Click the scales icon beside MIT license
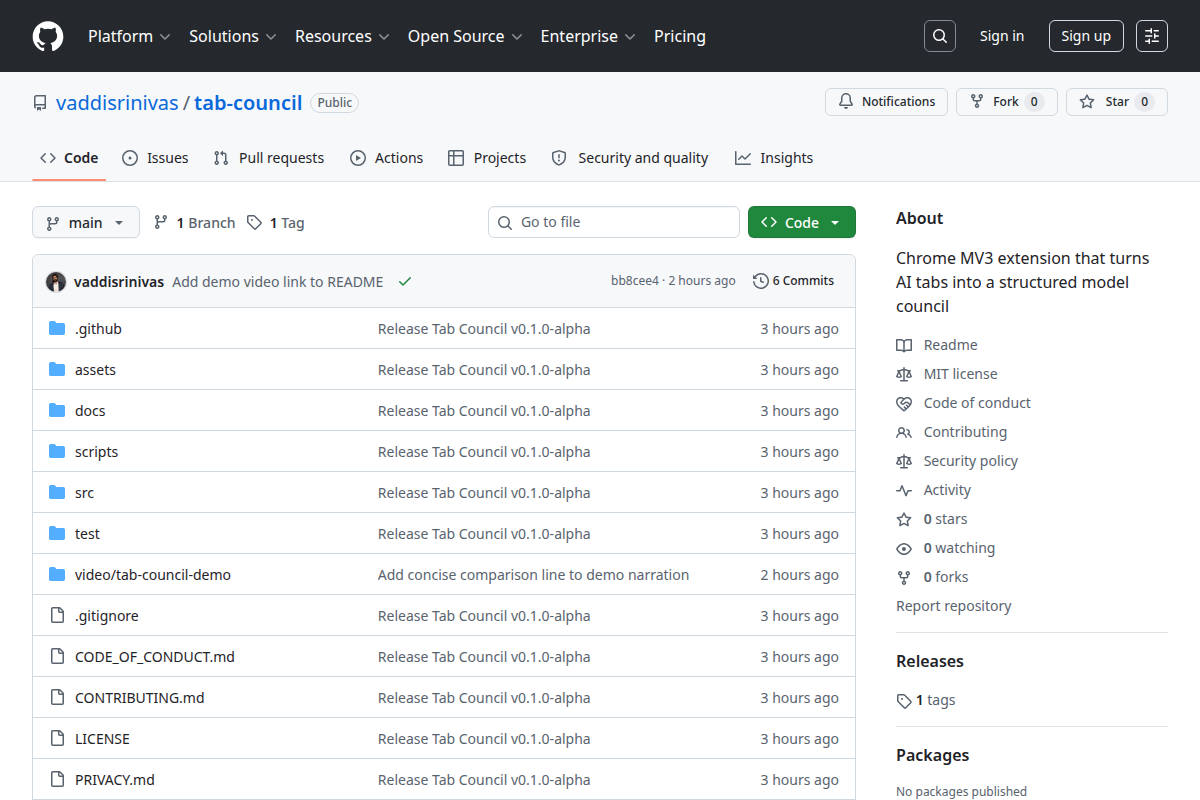1200x800 pixels. [904, 374]
